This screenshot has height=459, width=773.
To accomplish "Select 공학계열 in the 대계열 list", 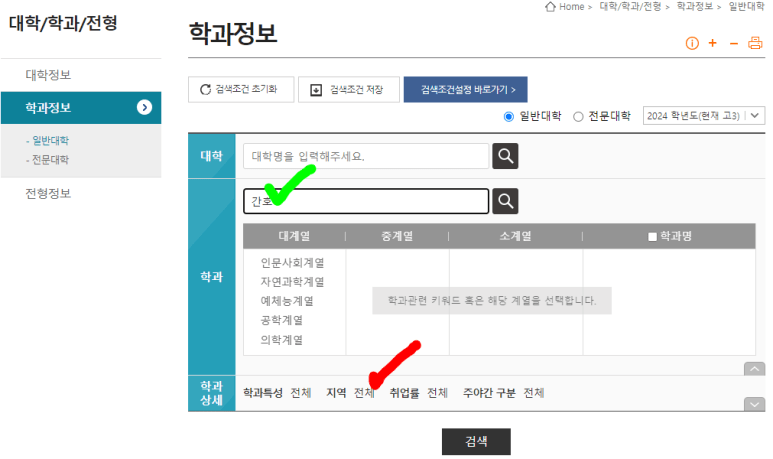I will click(x=281, y=320).
